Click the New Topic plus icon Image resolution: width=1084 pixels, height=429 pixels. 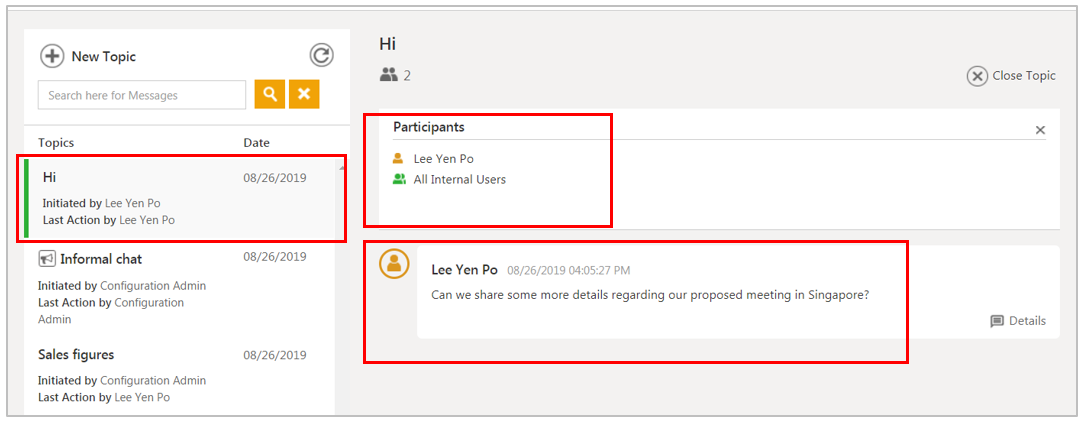pyautogui.click(x=52, y=57)
